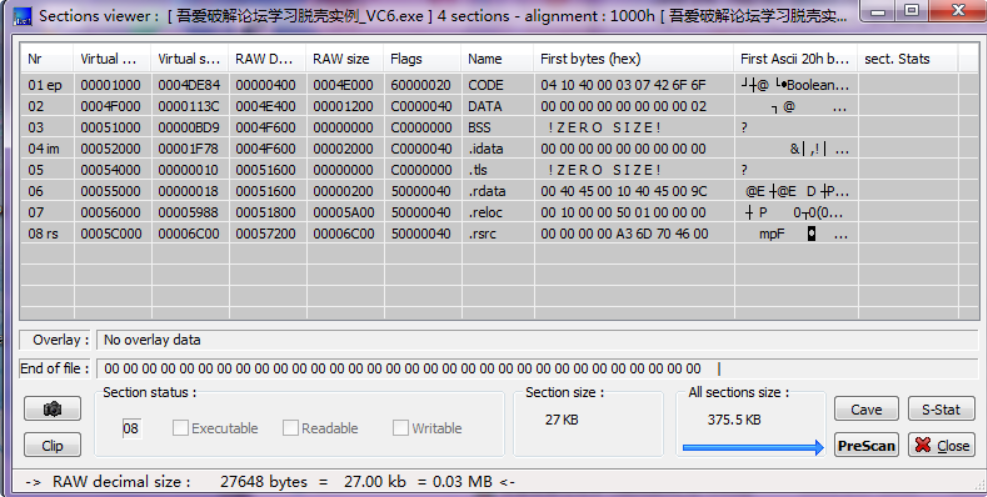Viewport: 987px width, 497px height.
Task: Click the blue arrow progress indicator
Action: click(x=753, y=447)
